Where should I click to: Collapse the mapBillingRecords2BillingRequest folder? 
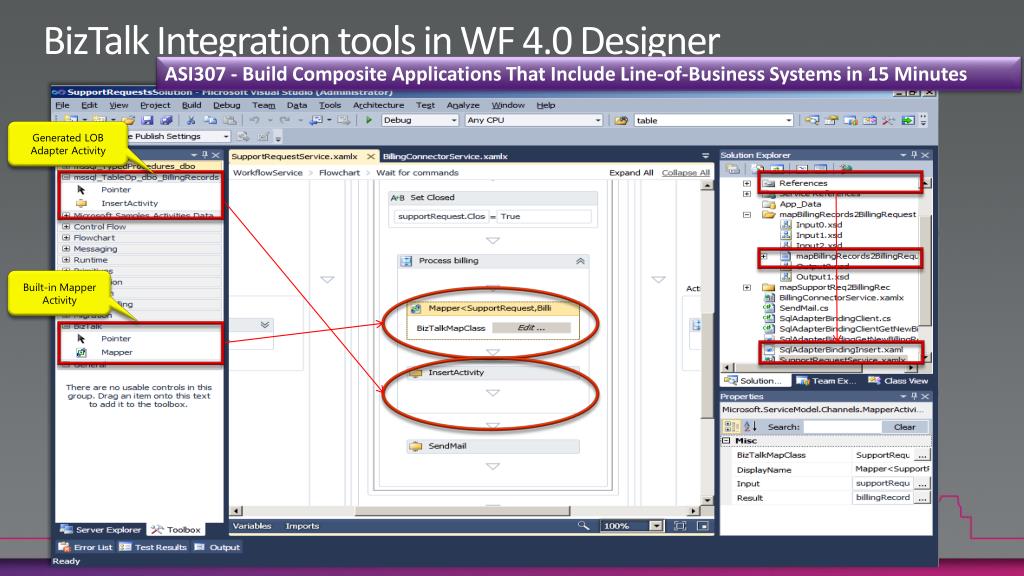click(747, 214)
